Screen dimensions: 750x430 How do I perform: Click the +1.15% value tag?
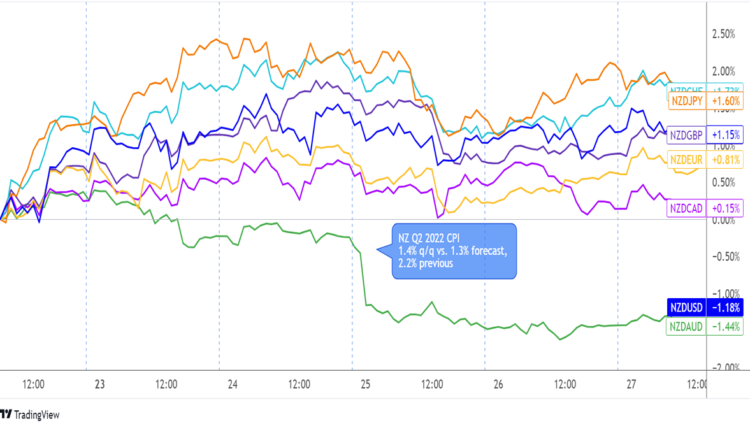[726, 134]
